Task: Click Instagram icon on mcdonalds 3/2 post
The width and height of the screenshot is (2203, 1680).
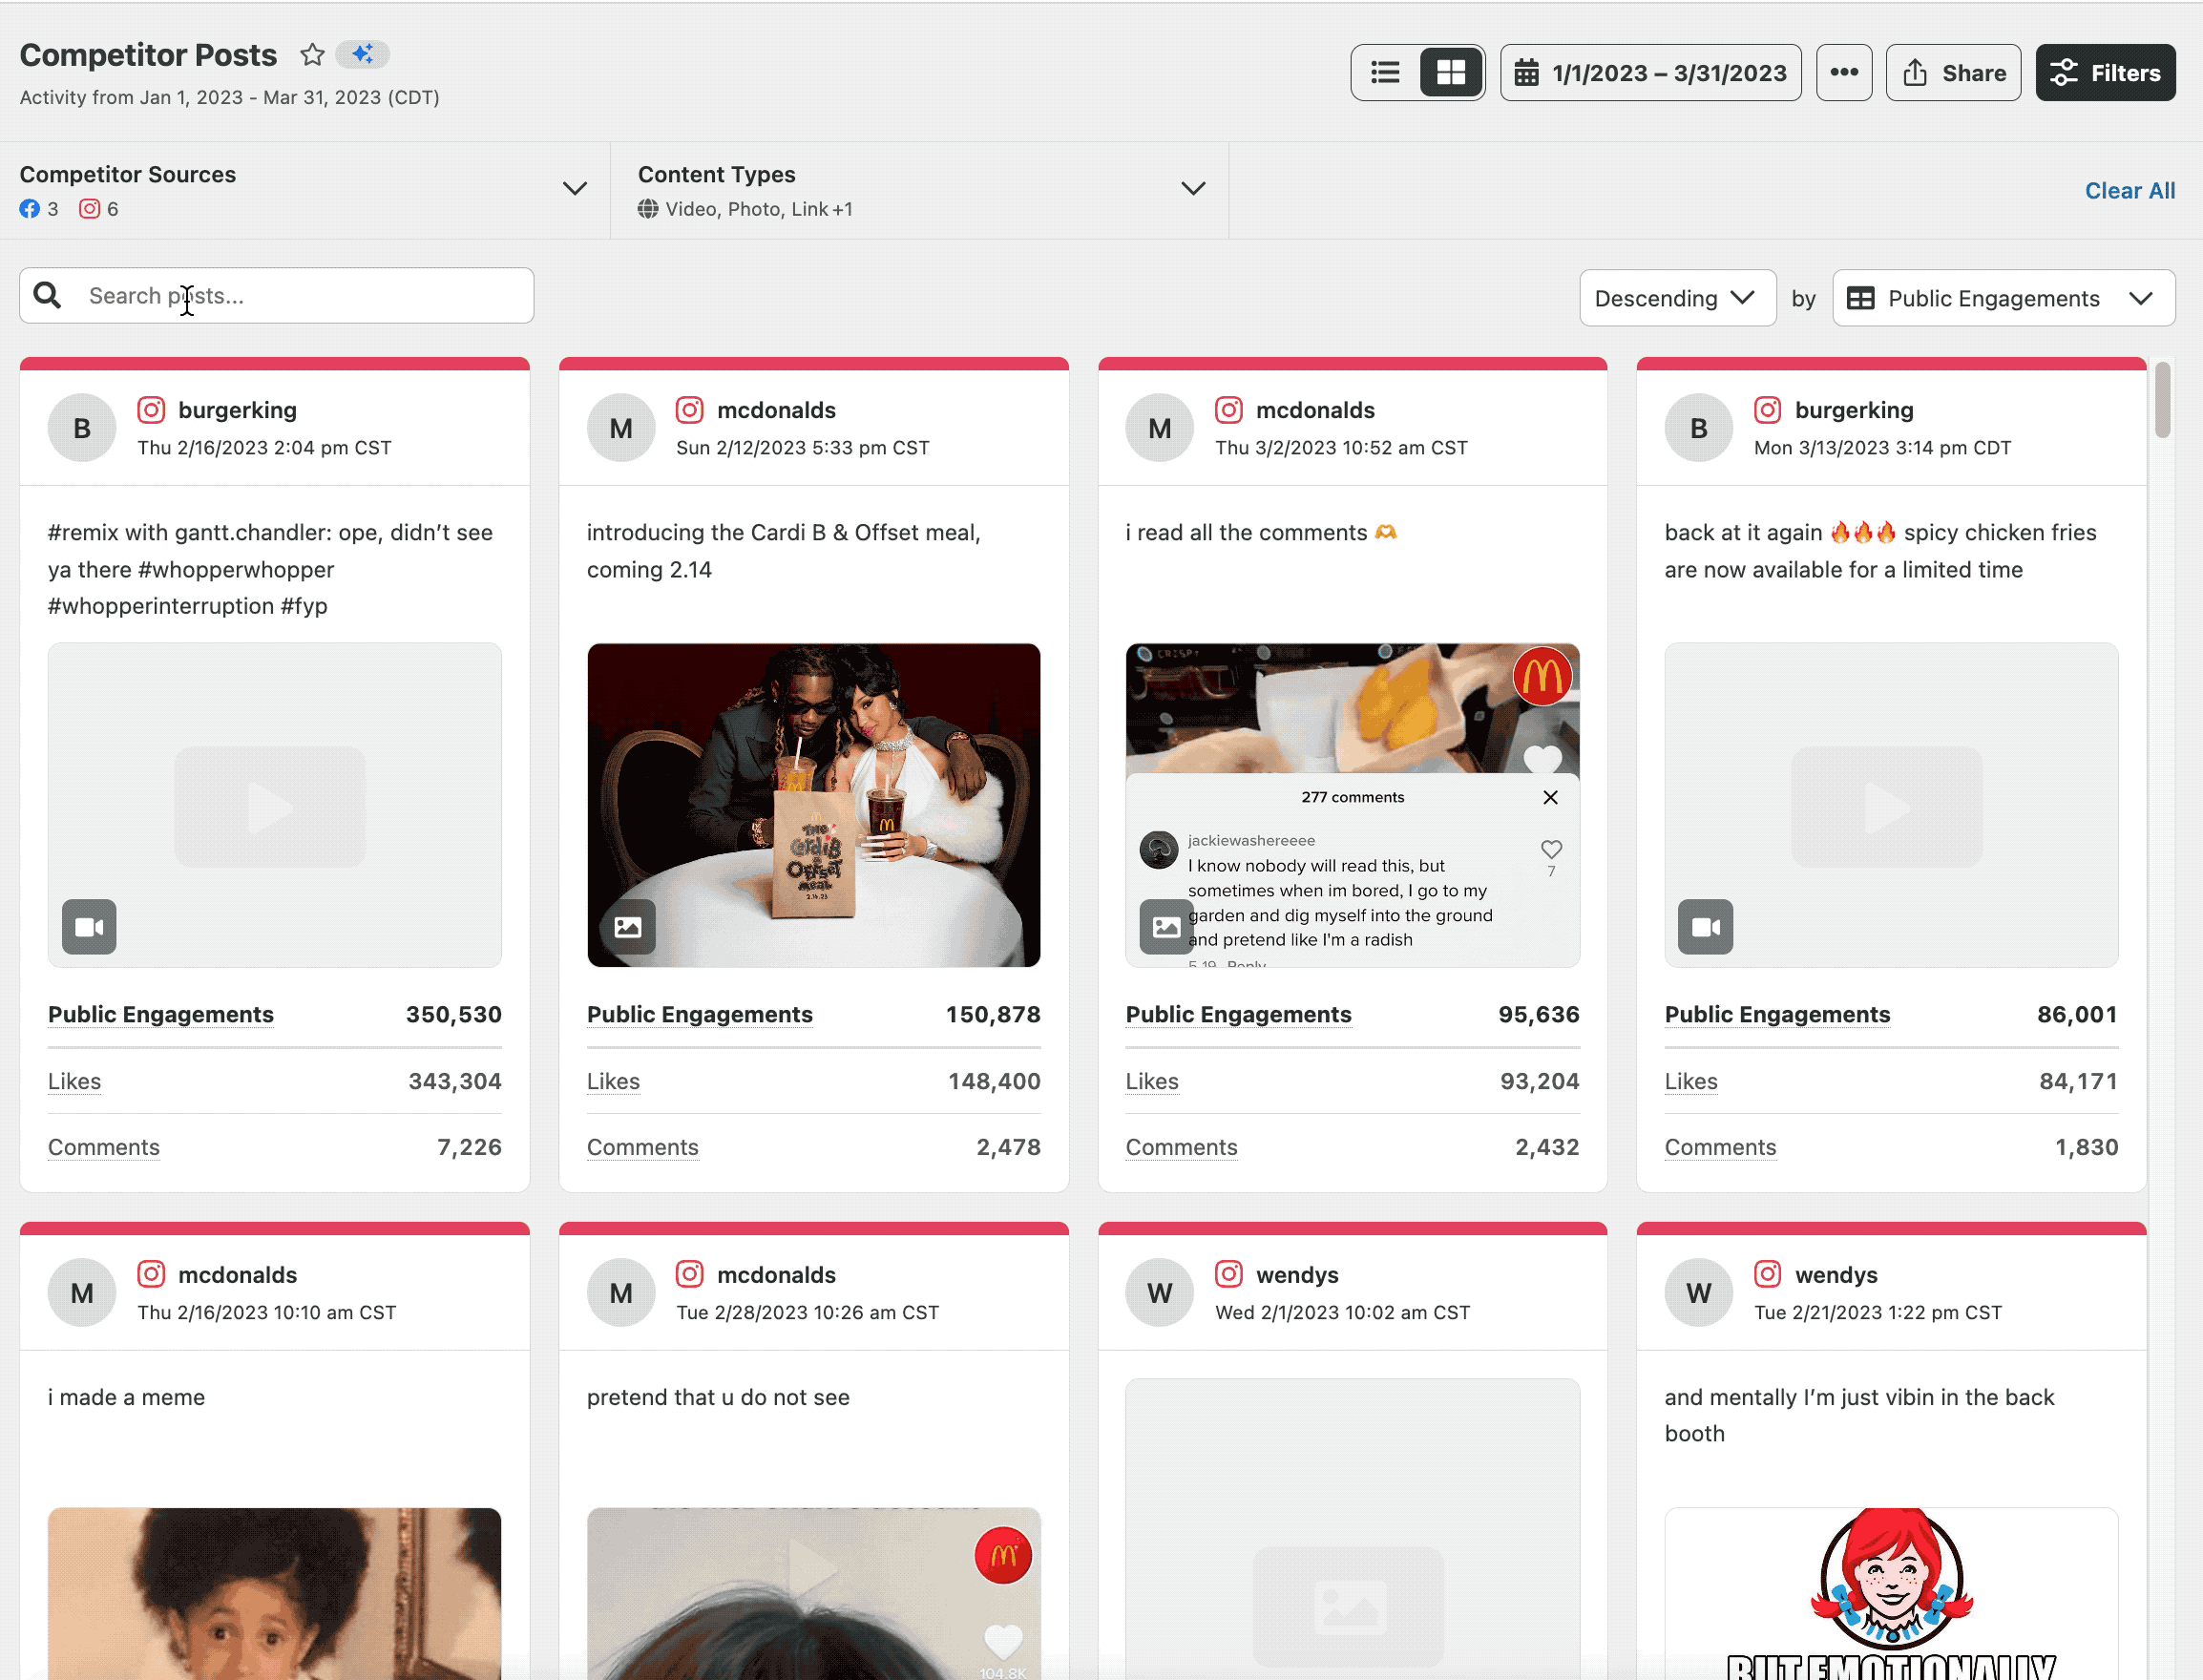Action: pos(1229,410)
